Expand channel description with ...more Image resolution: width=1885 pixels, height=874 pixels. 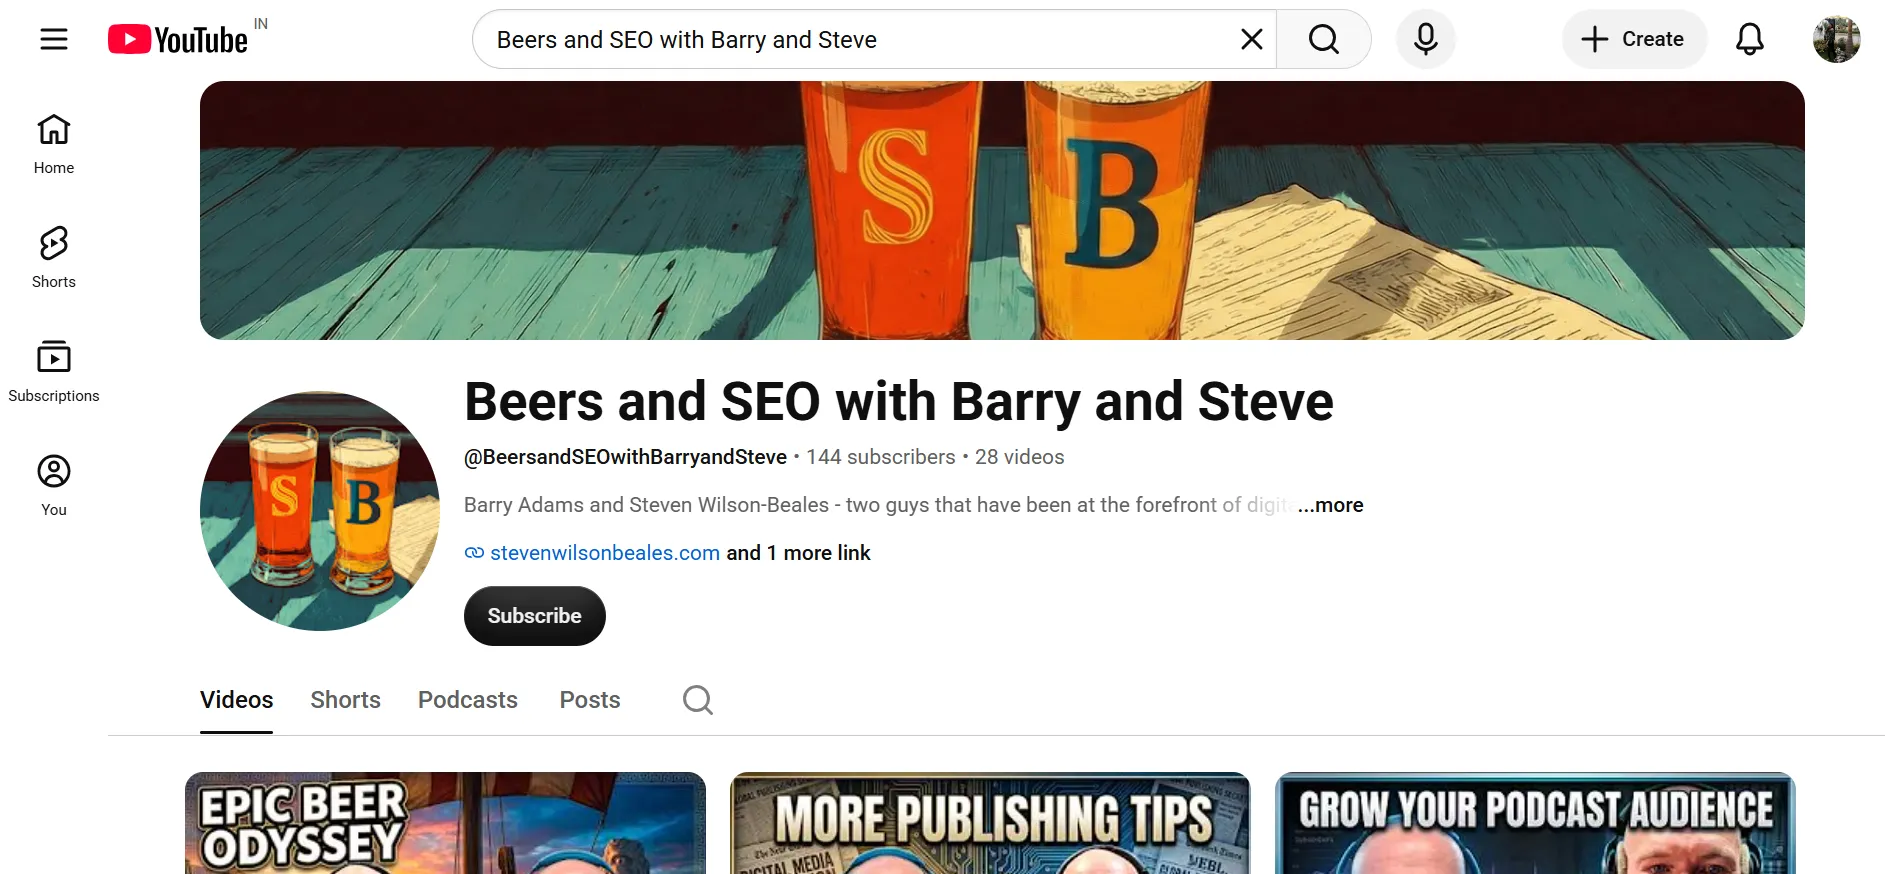point(1330,505)
